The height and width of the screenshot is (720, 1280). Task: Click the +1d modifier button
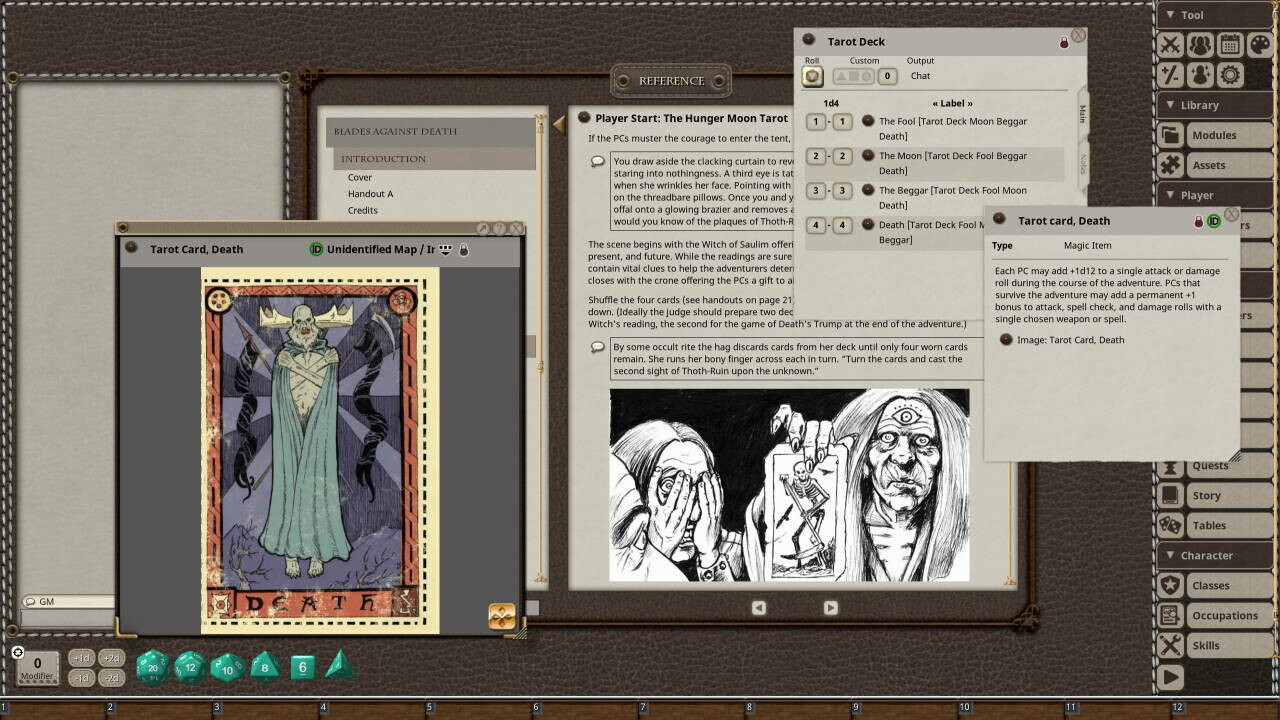(x=82, y=658)
